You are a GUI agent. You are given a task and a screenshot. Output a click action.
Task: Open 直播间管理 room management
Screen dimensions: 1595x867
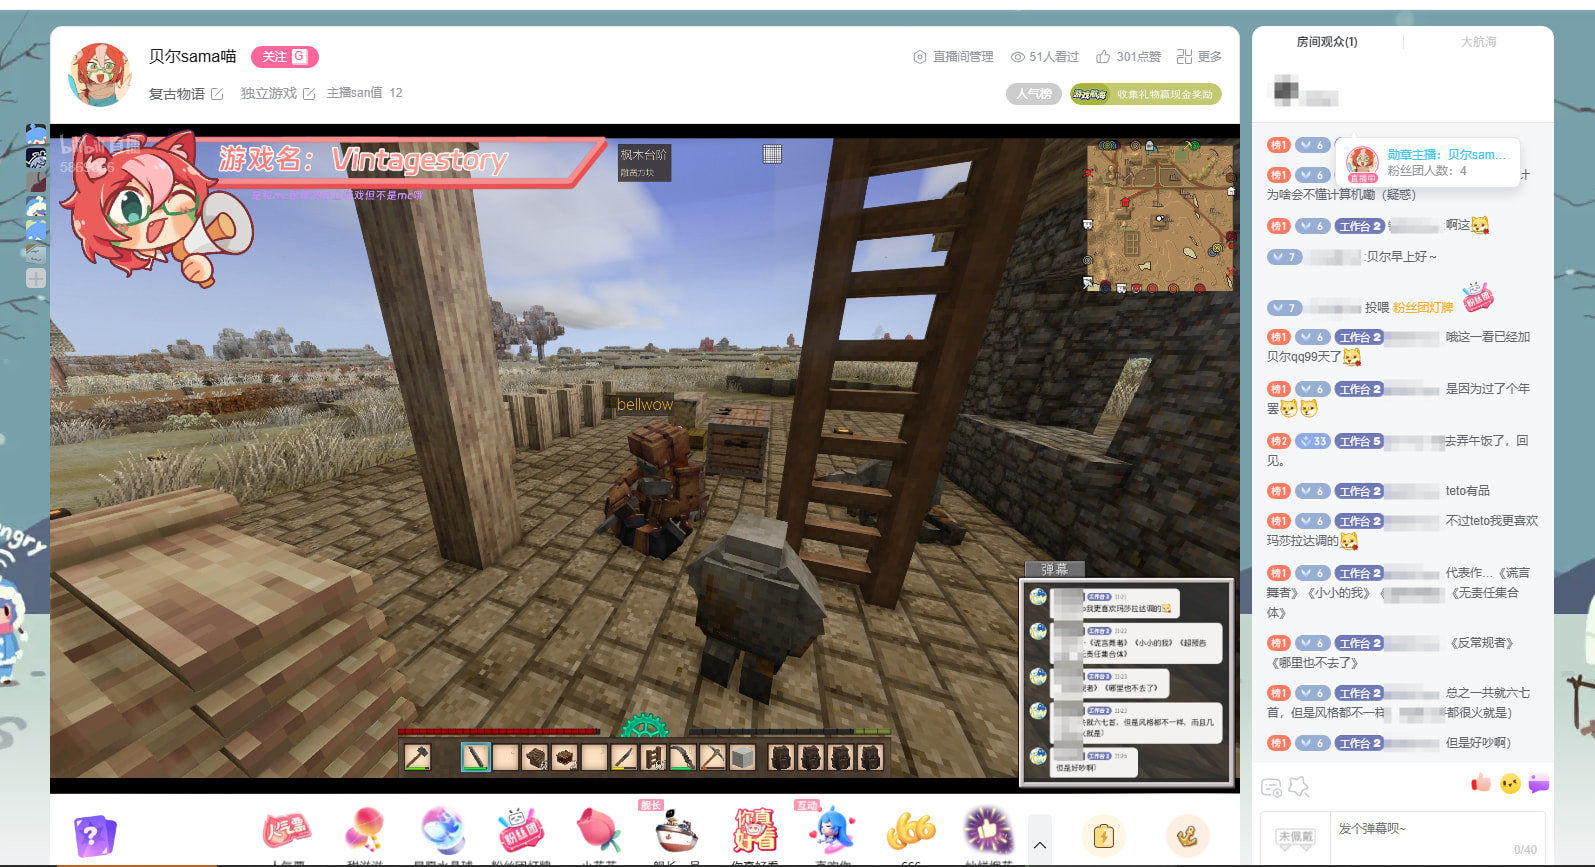[x=953, y=57]
